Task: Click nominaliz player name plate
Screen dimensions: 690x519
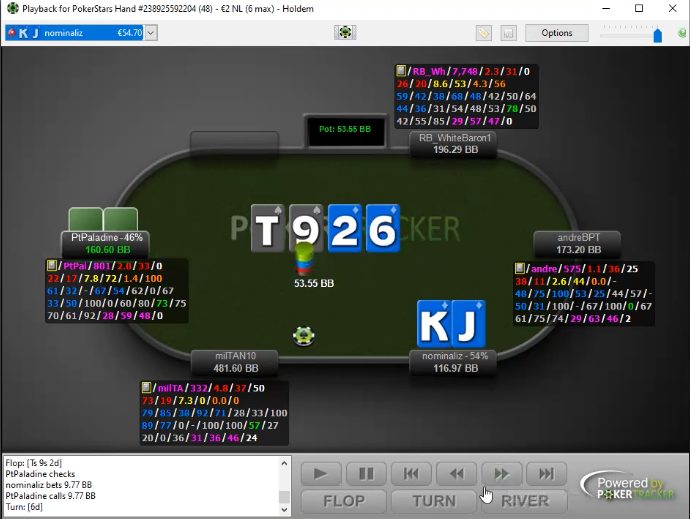Action: (454, 362)
